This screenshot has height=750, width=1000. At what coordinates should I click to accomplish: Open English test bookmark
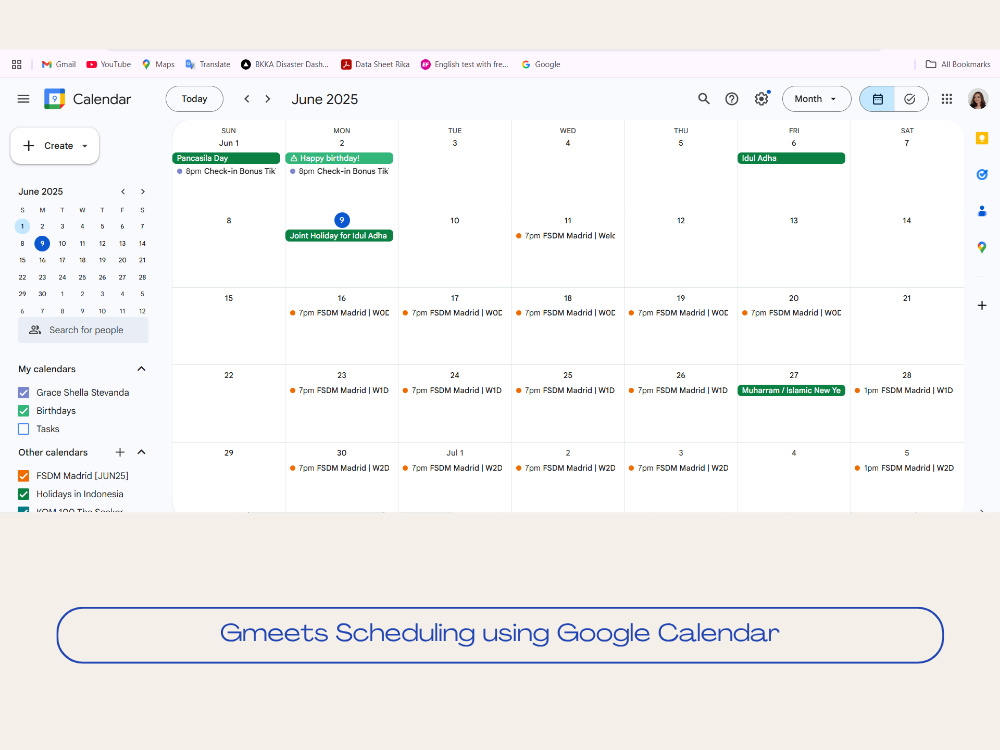click(464, 64)
